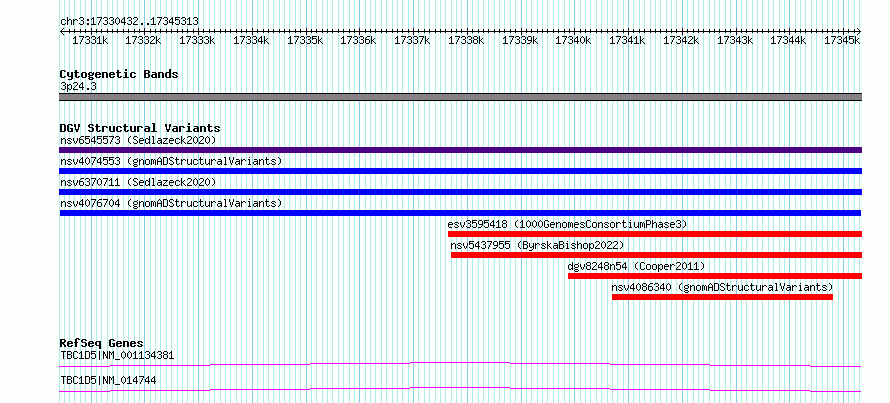Open nsv4074553 (gnomADStructuralVariants) label
This screenshot has height=403, width=890.
(x=171, y=161)
